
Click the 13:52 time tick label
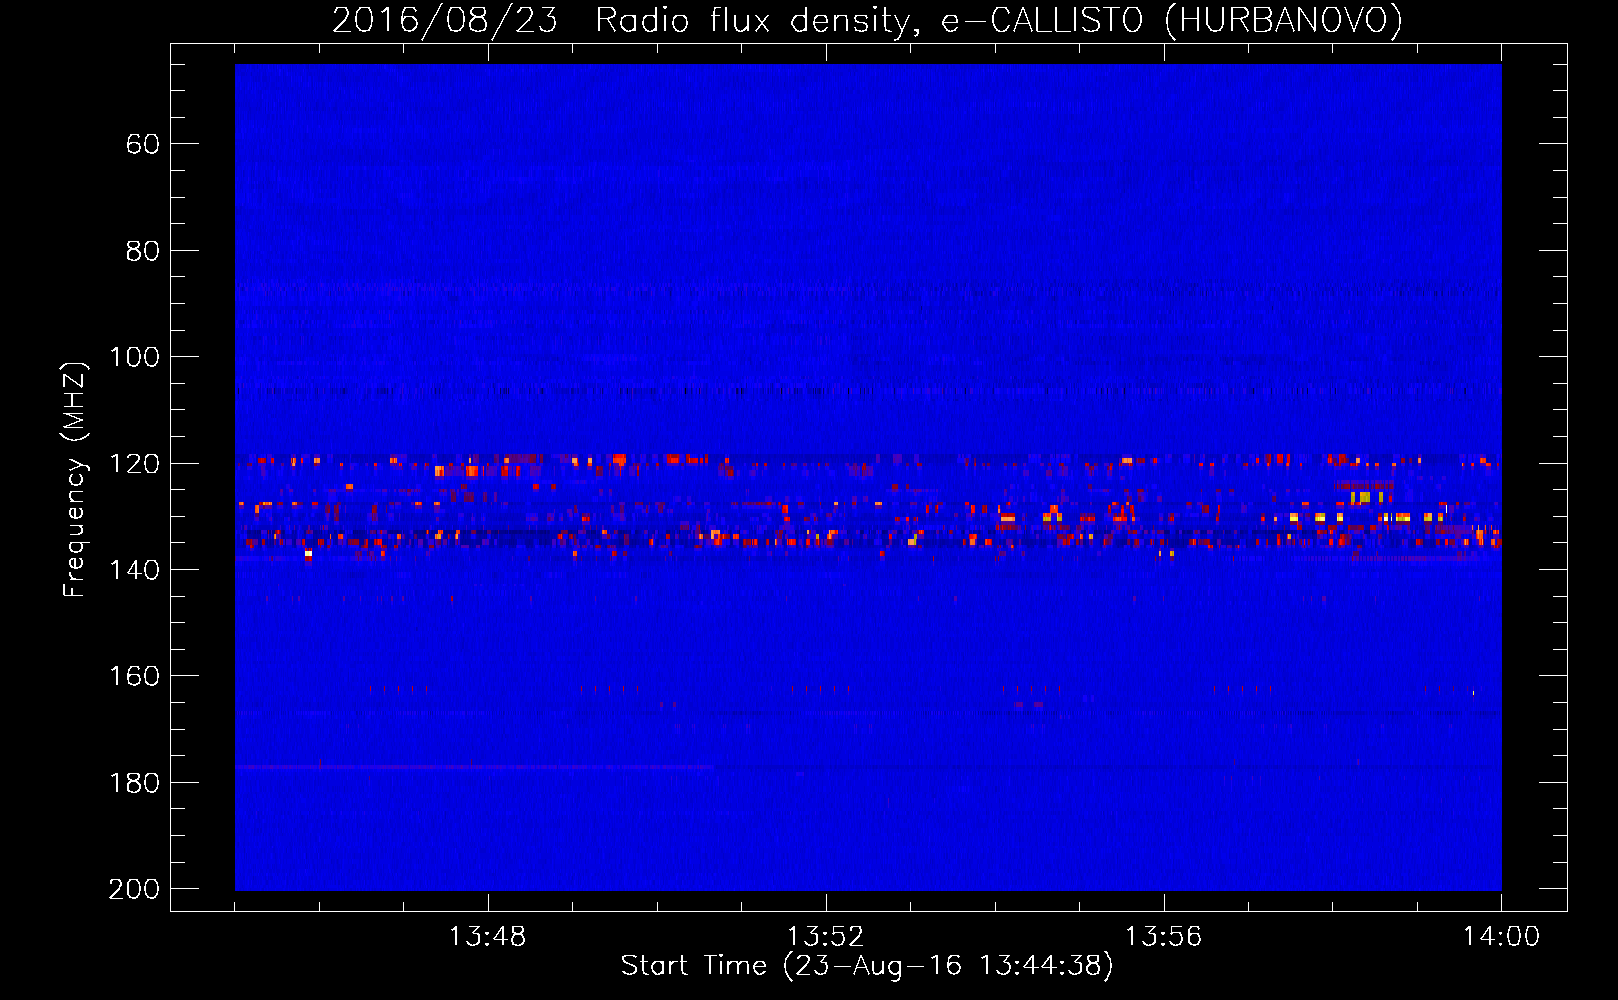[826, 937]
